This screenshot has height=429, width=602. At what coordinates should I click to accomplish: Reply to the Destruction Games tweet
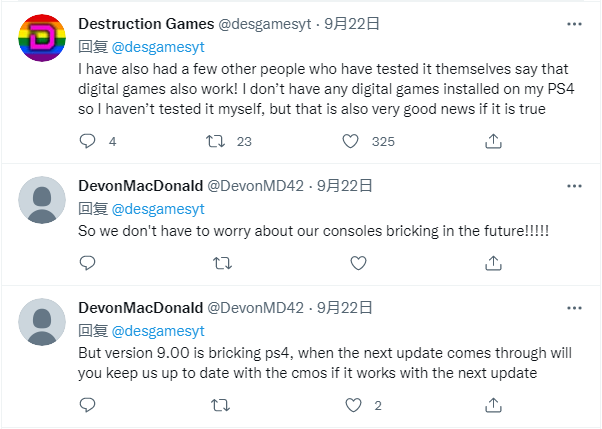click(x=87, y=142)
